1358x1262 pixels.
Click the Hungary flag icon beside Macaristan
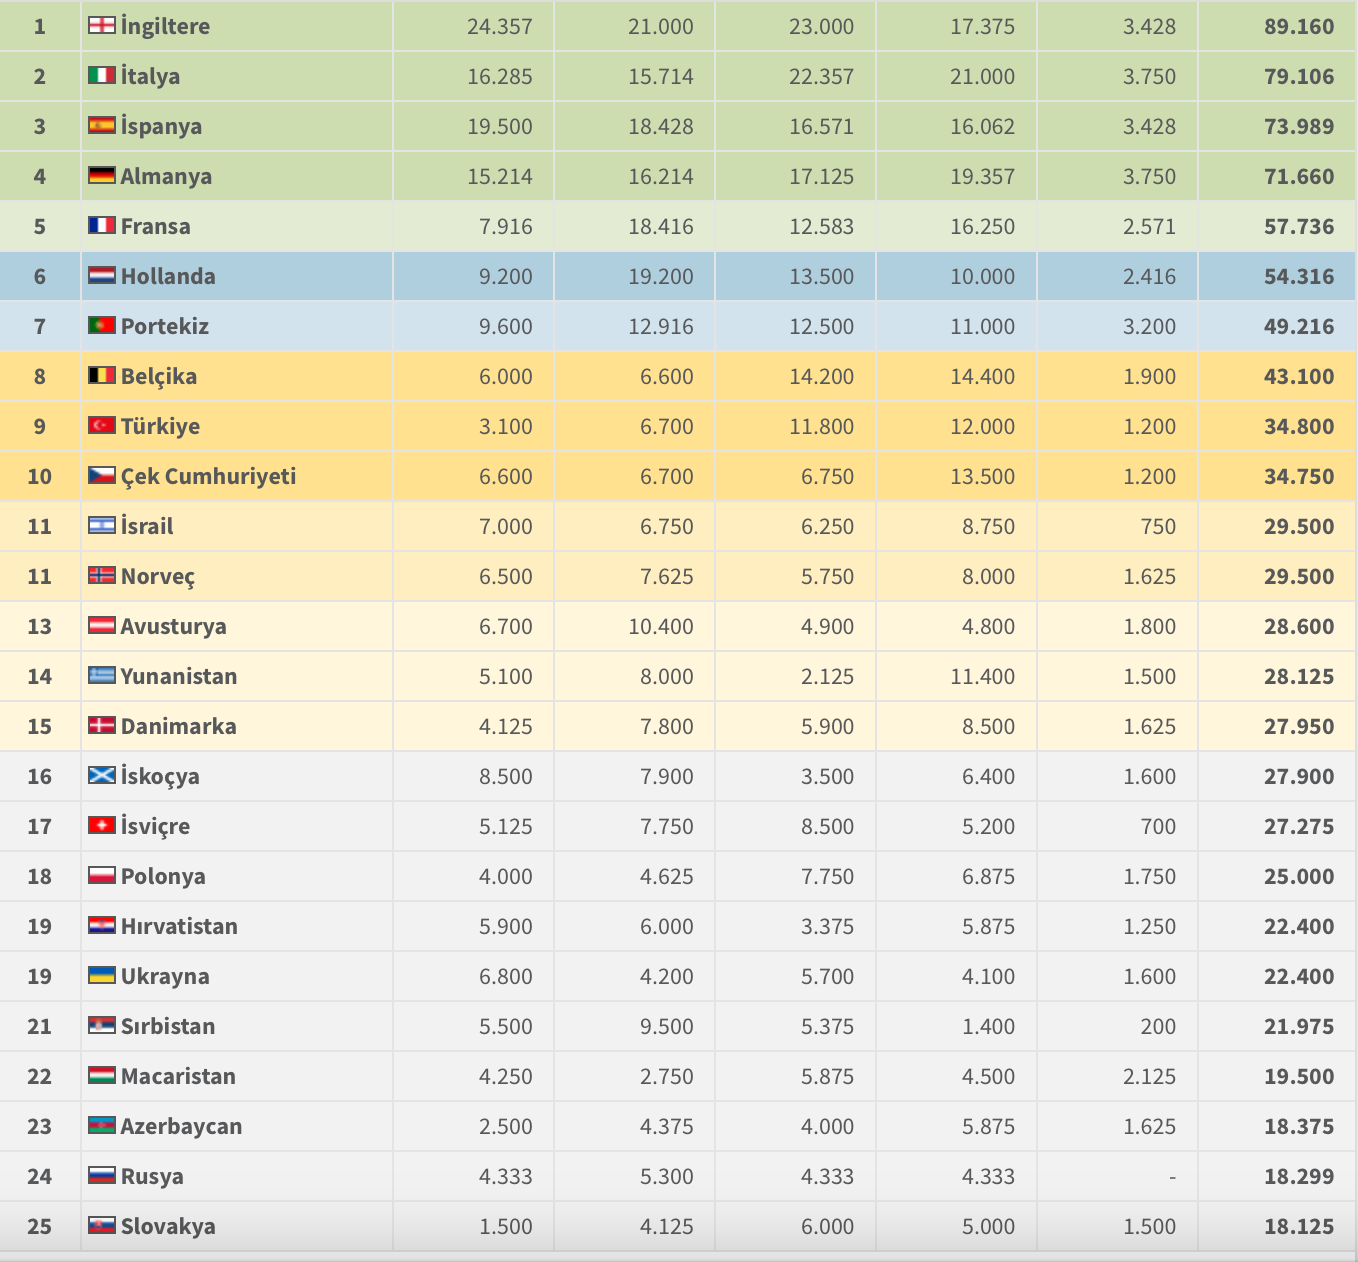pos(101,1074)
